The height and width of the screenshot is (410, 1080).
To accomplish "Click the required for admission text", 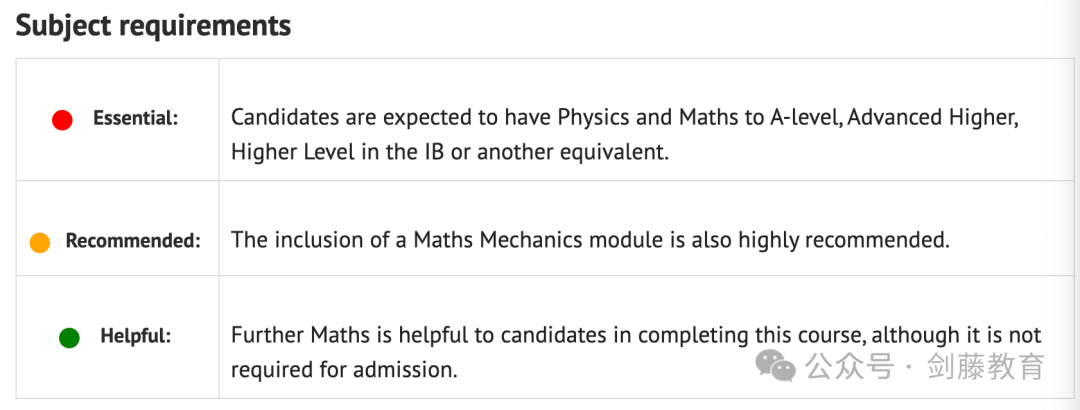I will [x=344, y=370].
